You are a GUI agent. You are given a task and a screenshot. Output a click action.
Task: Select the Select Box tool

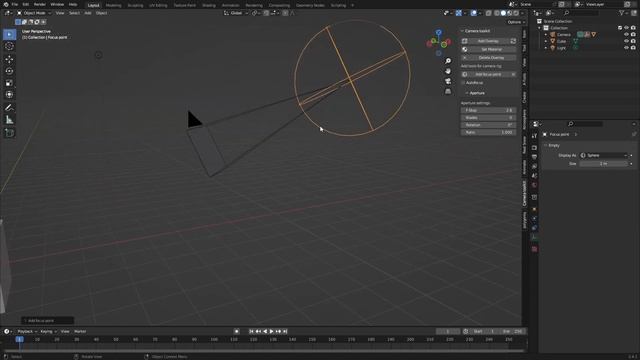point(9,34)
